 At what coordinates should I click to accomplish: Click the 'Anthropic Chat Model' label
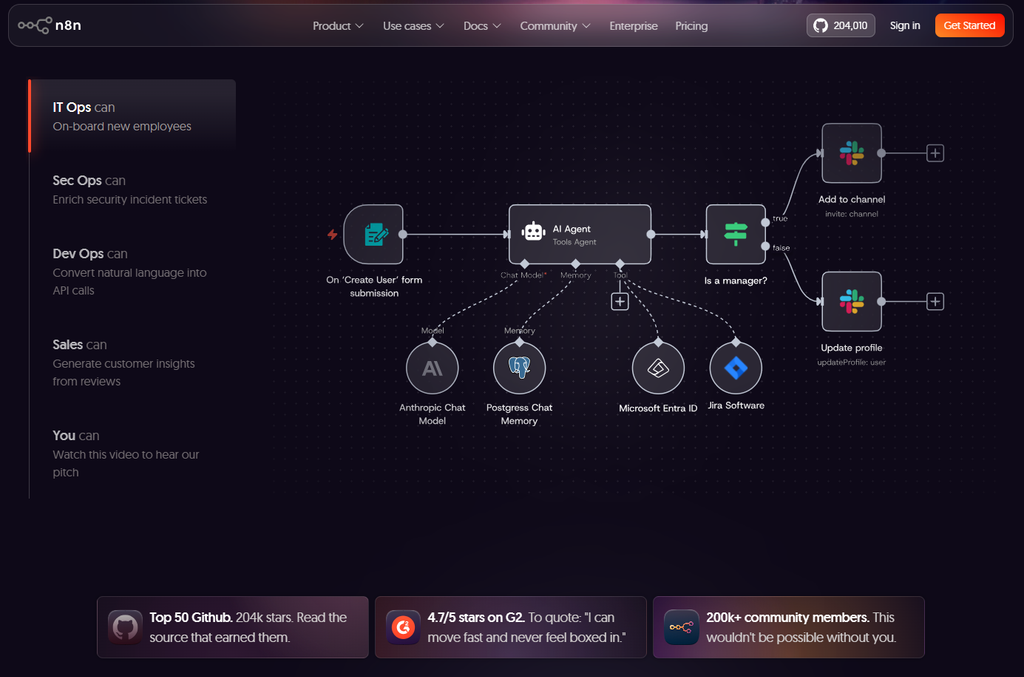point(432,414)
